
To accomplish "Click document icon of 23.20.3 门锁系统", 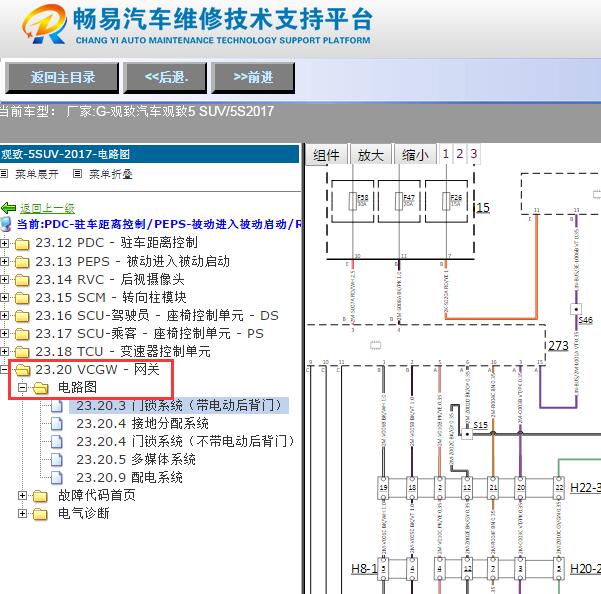I will click(x=57, y=405).
